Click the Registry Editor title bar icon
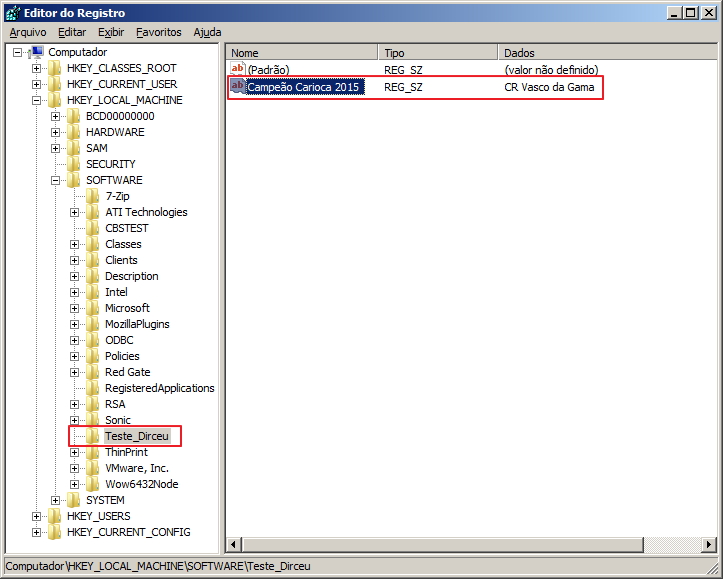 click(x=13, y=12)
